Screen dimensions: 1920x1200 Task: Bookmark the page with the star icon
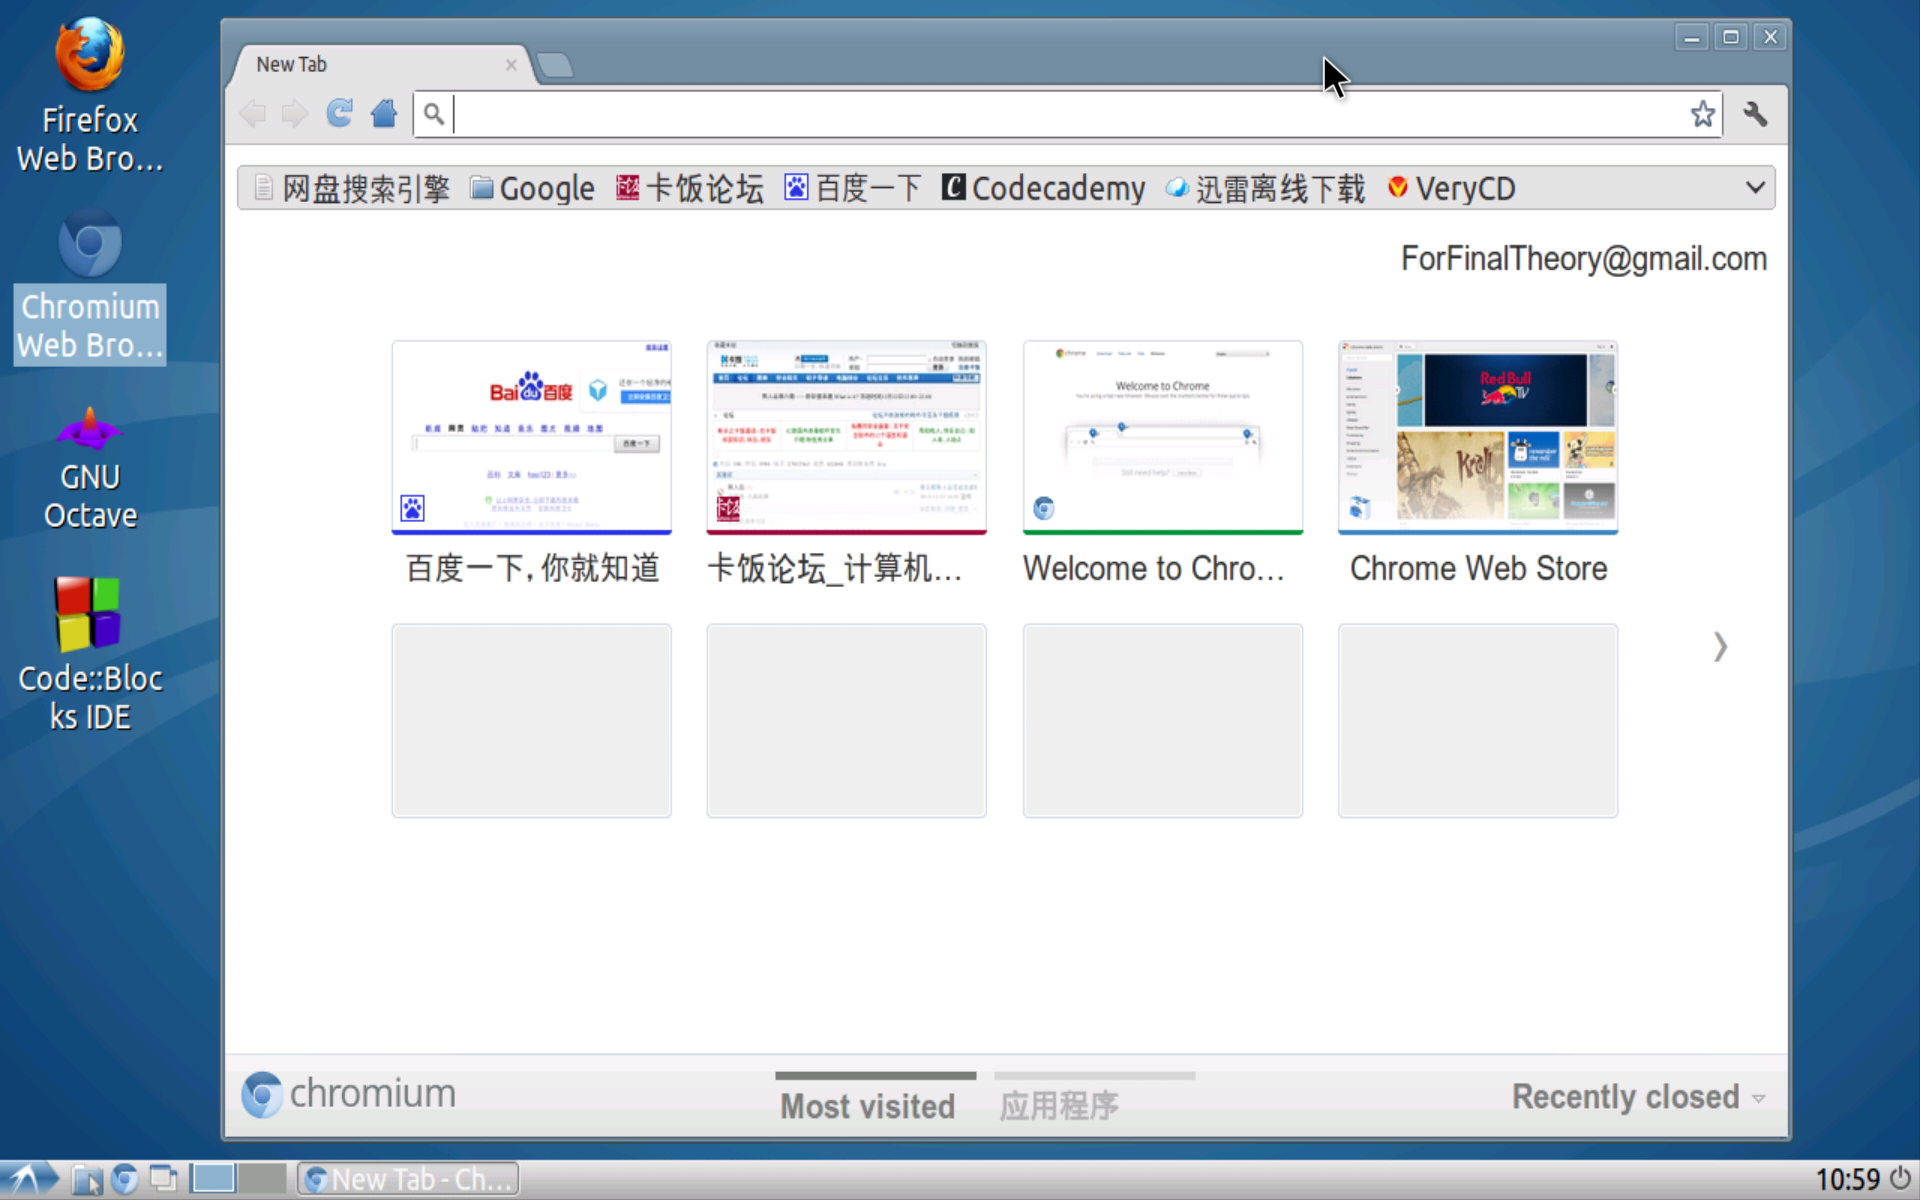coord(1703,114)
